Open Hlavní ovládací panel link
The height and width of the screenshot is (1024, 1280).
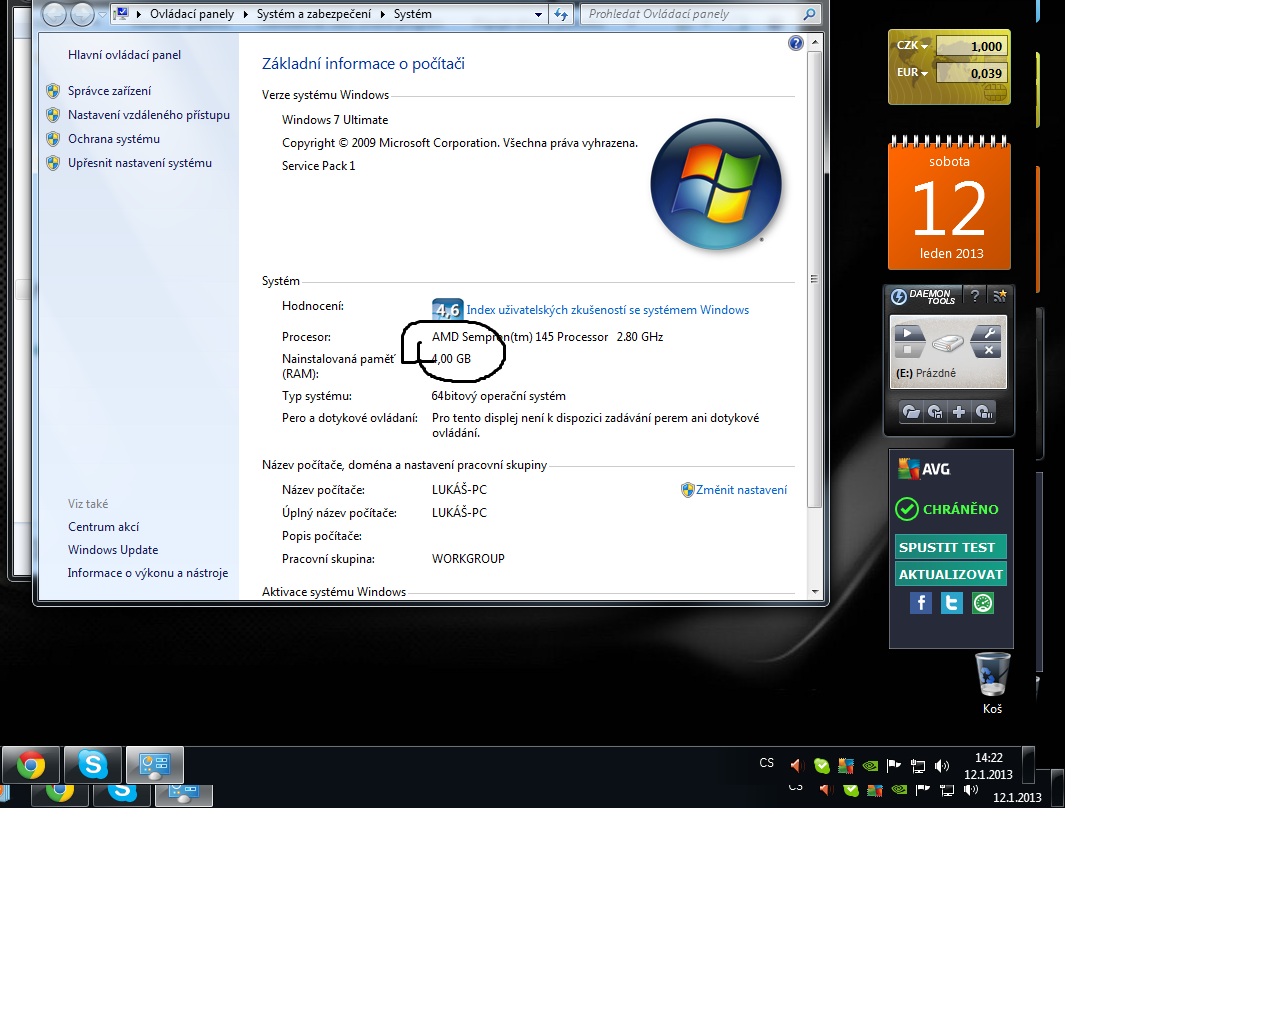point(124,55)
